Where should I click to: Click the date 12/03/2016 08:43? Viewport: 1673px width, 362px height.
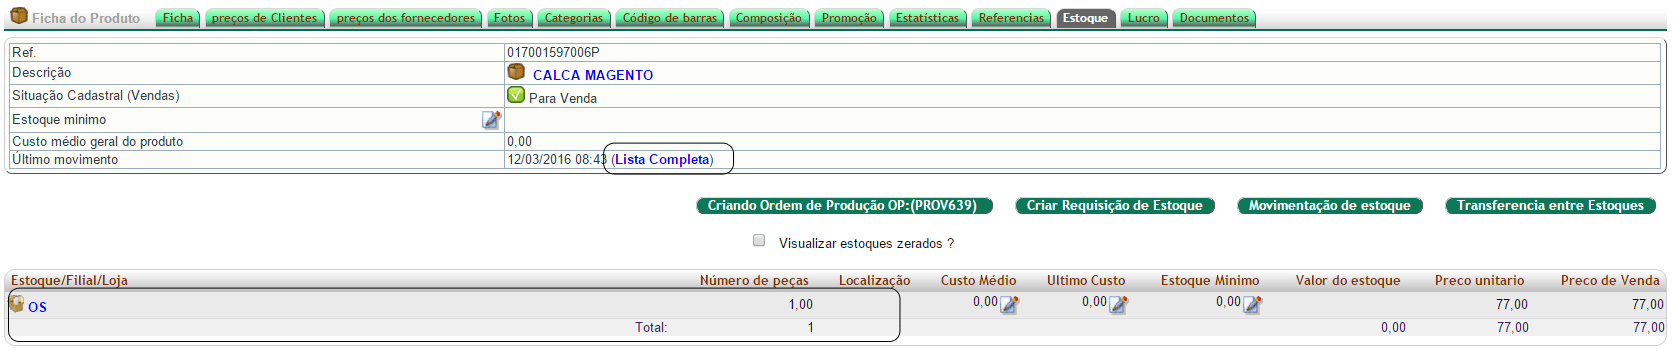[557, 159]
